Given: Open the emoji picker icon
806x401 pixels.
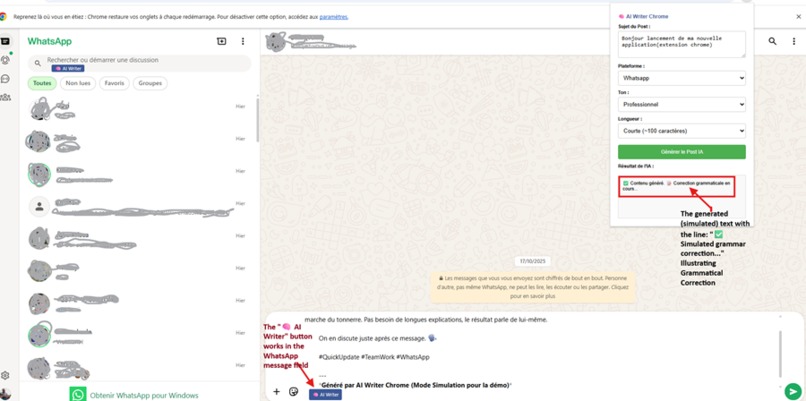Looking at the screenshot, I should tap(294, 392).
